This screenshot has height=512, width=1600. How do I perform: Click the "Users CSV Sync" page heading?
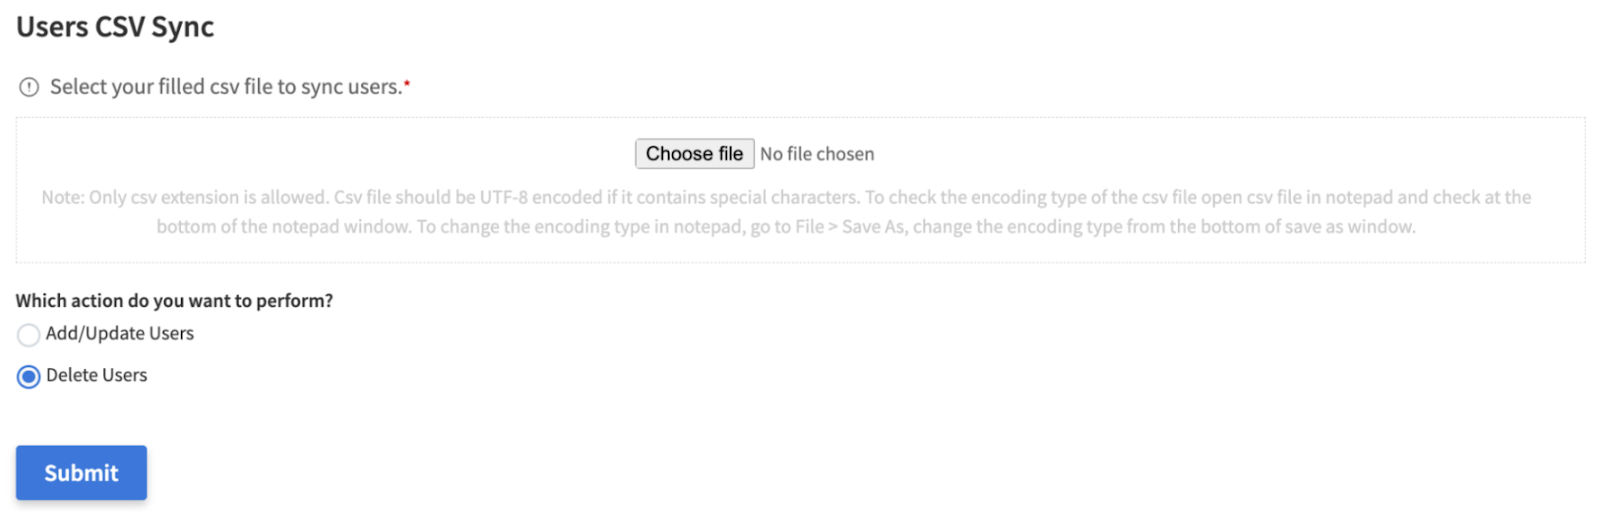click(115, 27)
